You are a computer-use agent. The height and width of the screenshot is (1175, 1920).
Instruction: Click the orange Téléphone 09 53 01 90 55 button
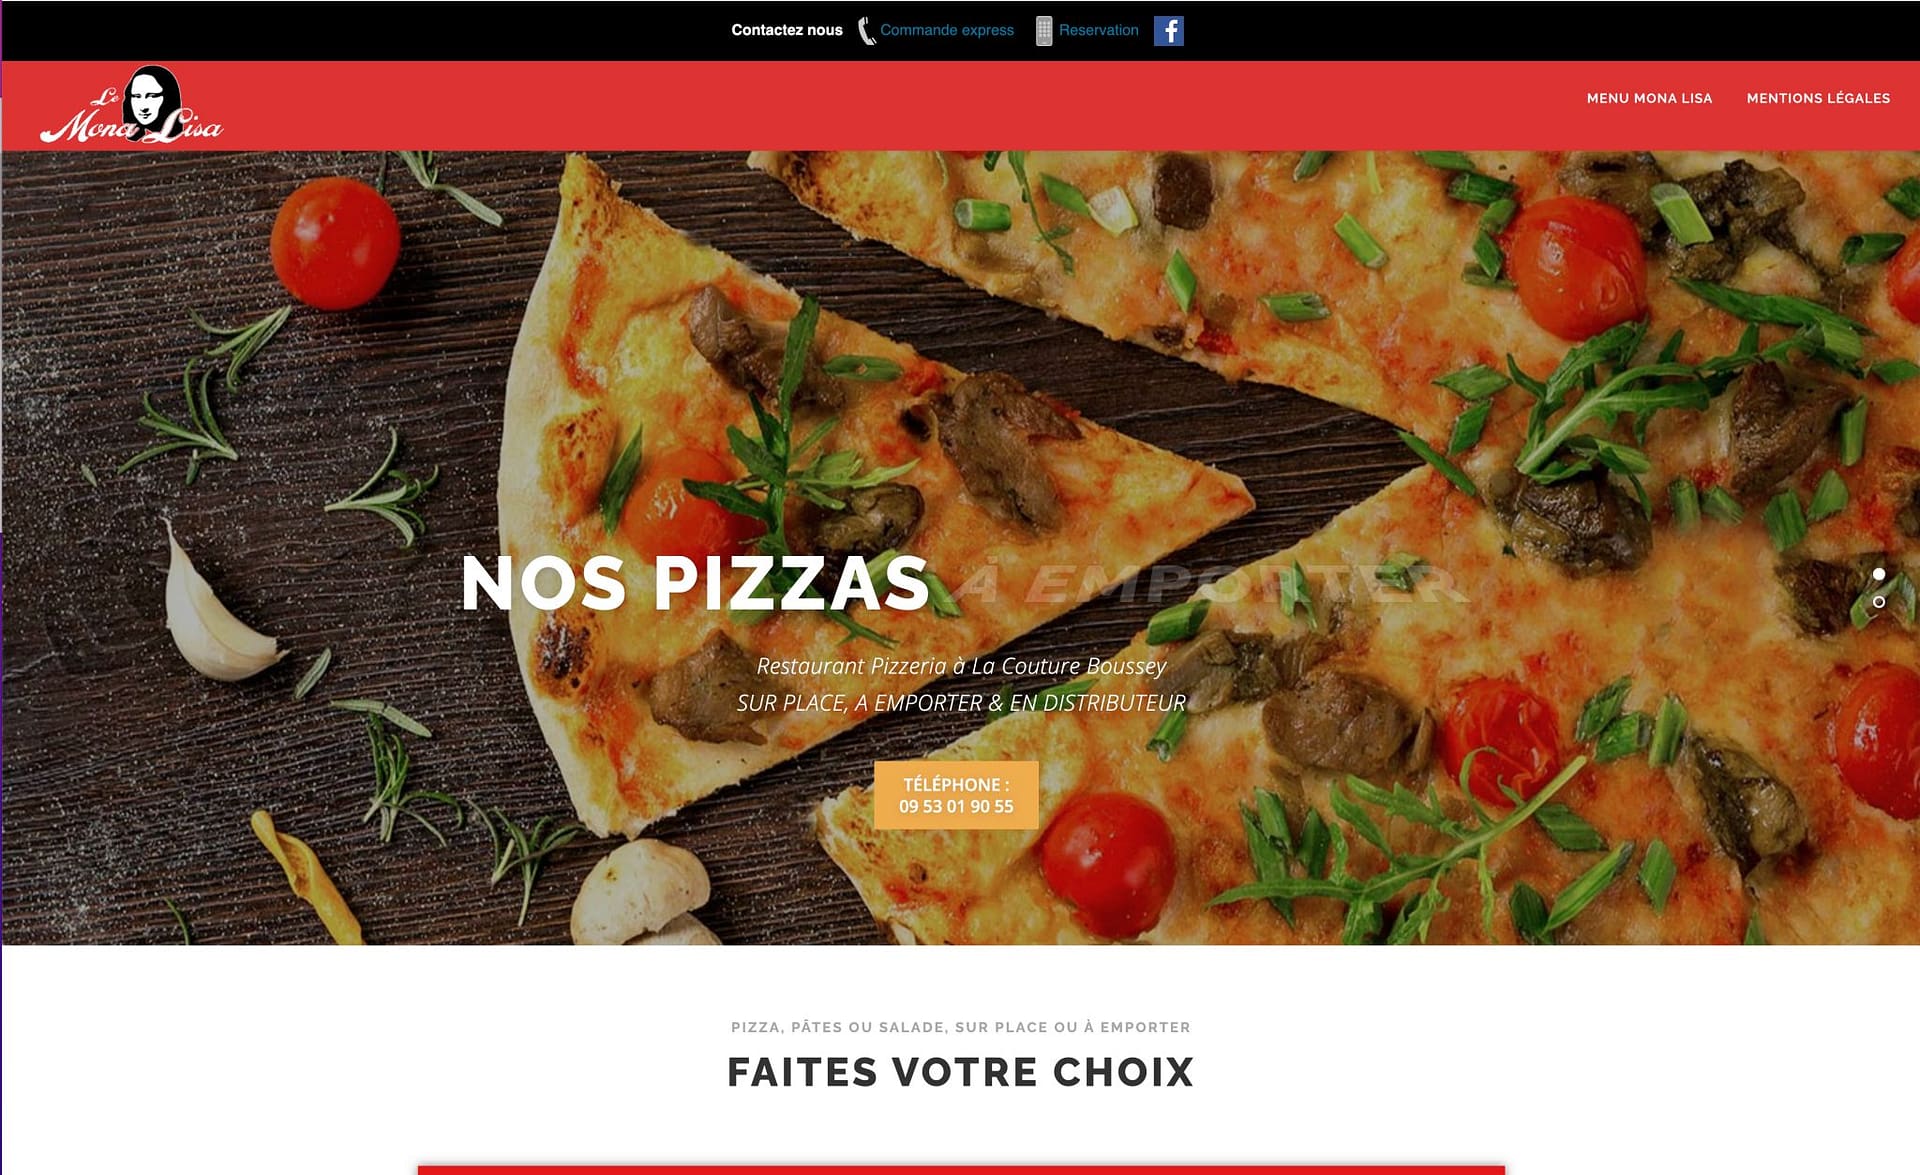(956, 795)
